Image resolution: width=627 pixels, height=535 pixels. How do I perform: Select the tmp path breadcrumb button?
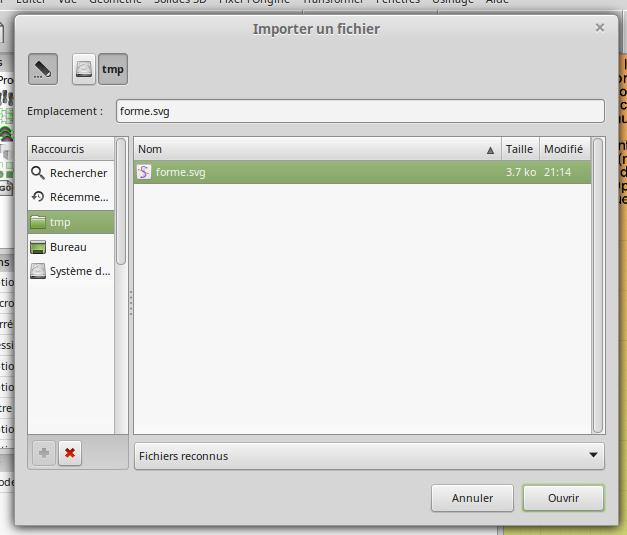click(x=112, y=69)
